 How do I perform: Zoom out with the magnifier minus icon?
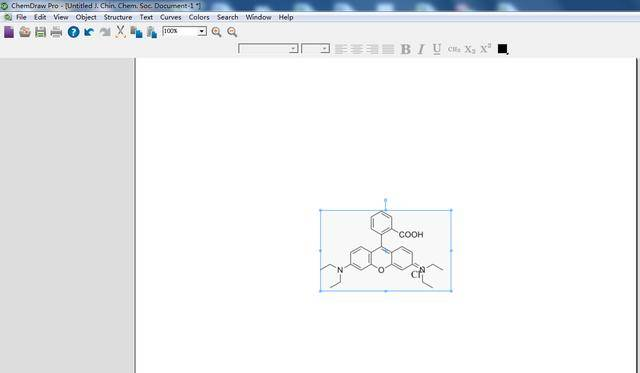(232, 32)
